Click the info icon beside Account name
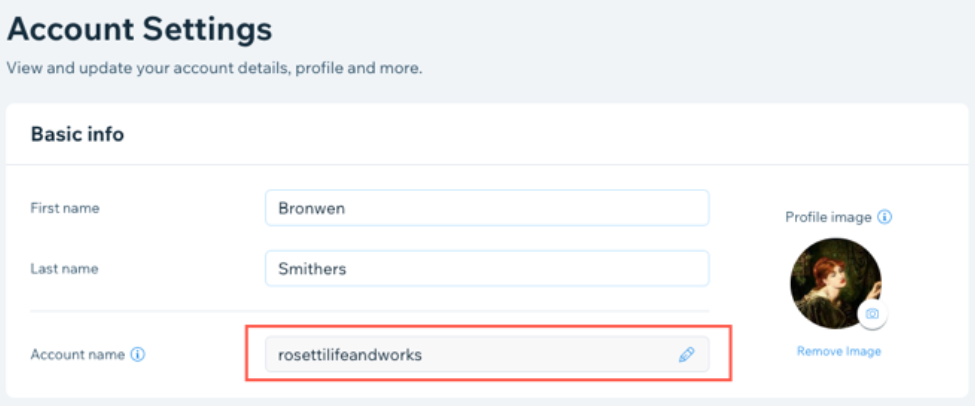 138,354
